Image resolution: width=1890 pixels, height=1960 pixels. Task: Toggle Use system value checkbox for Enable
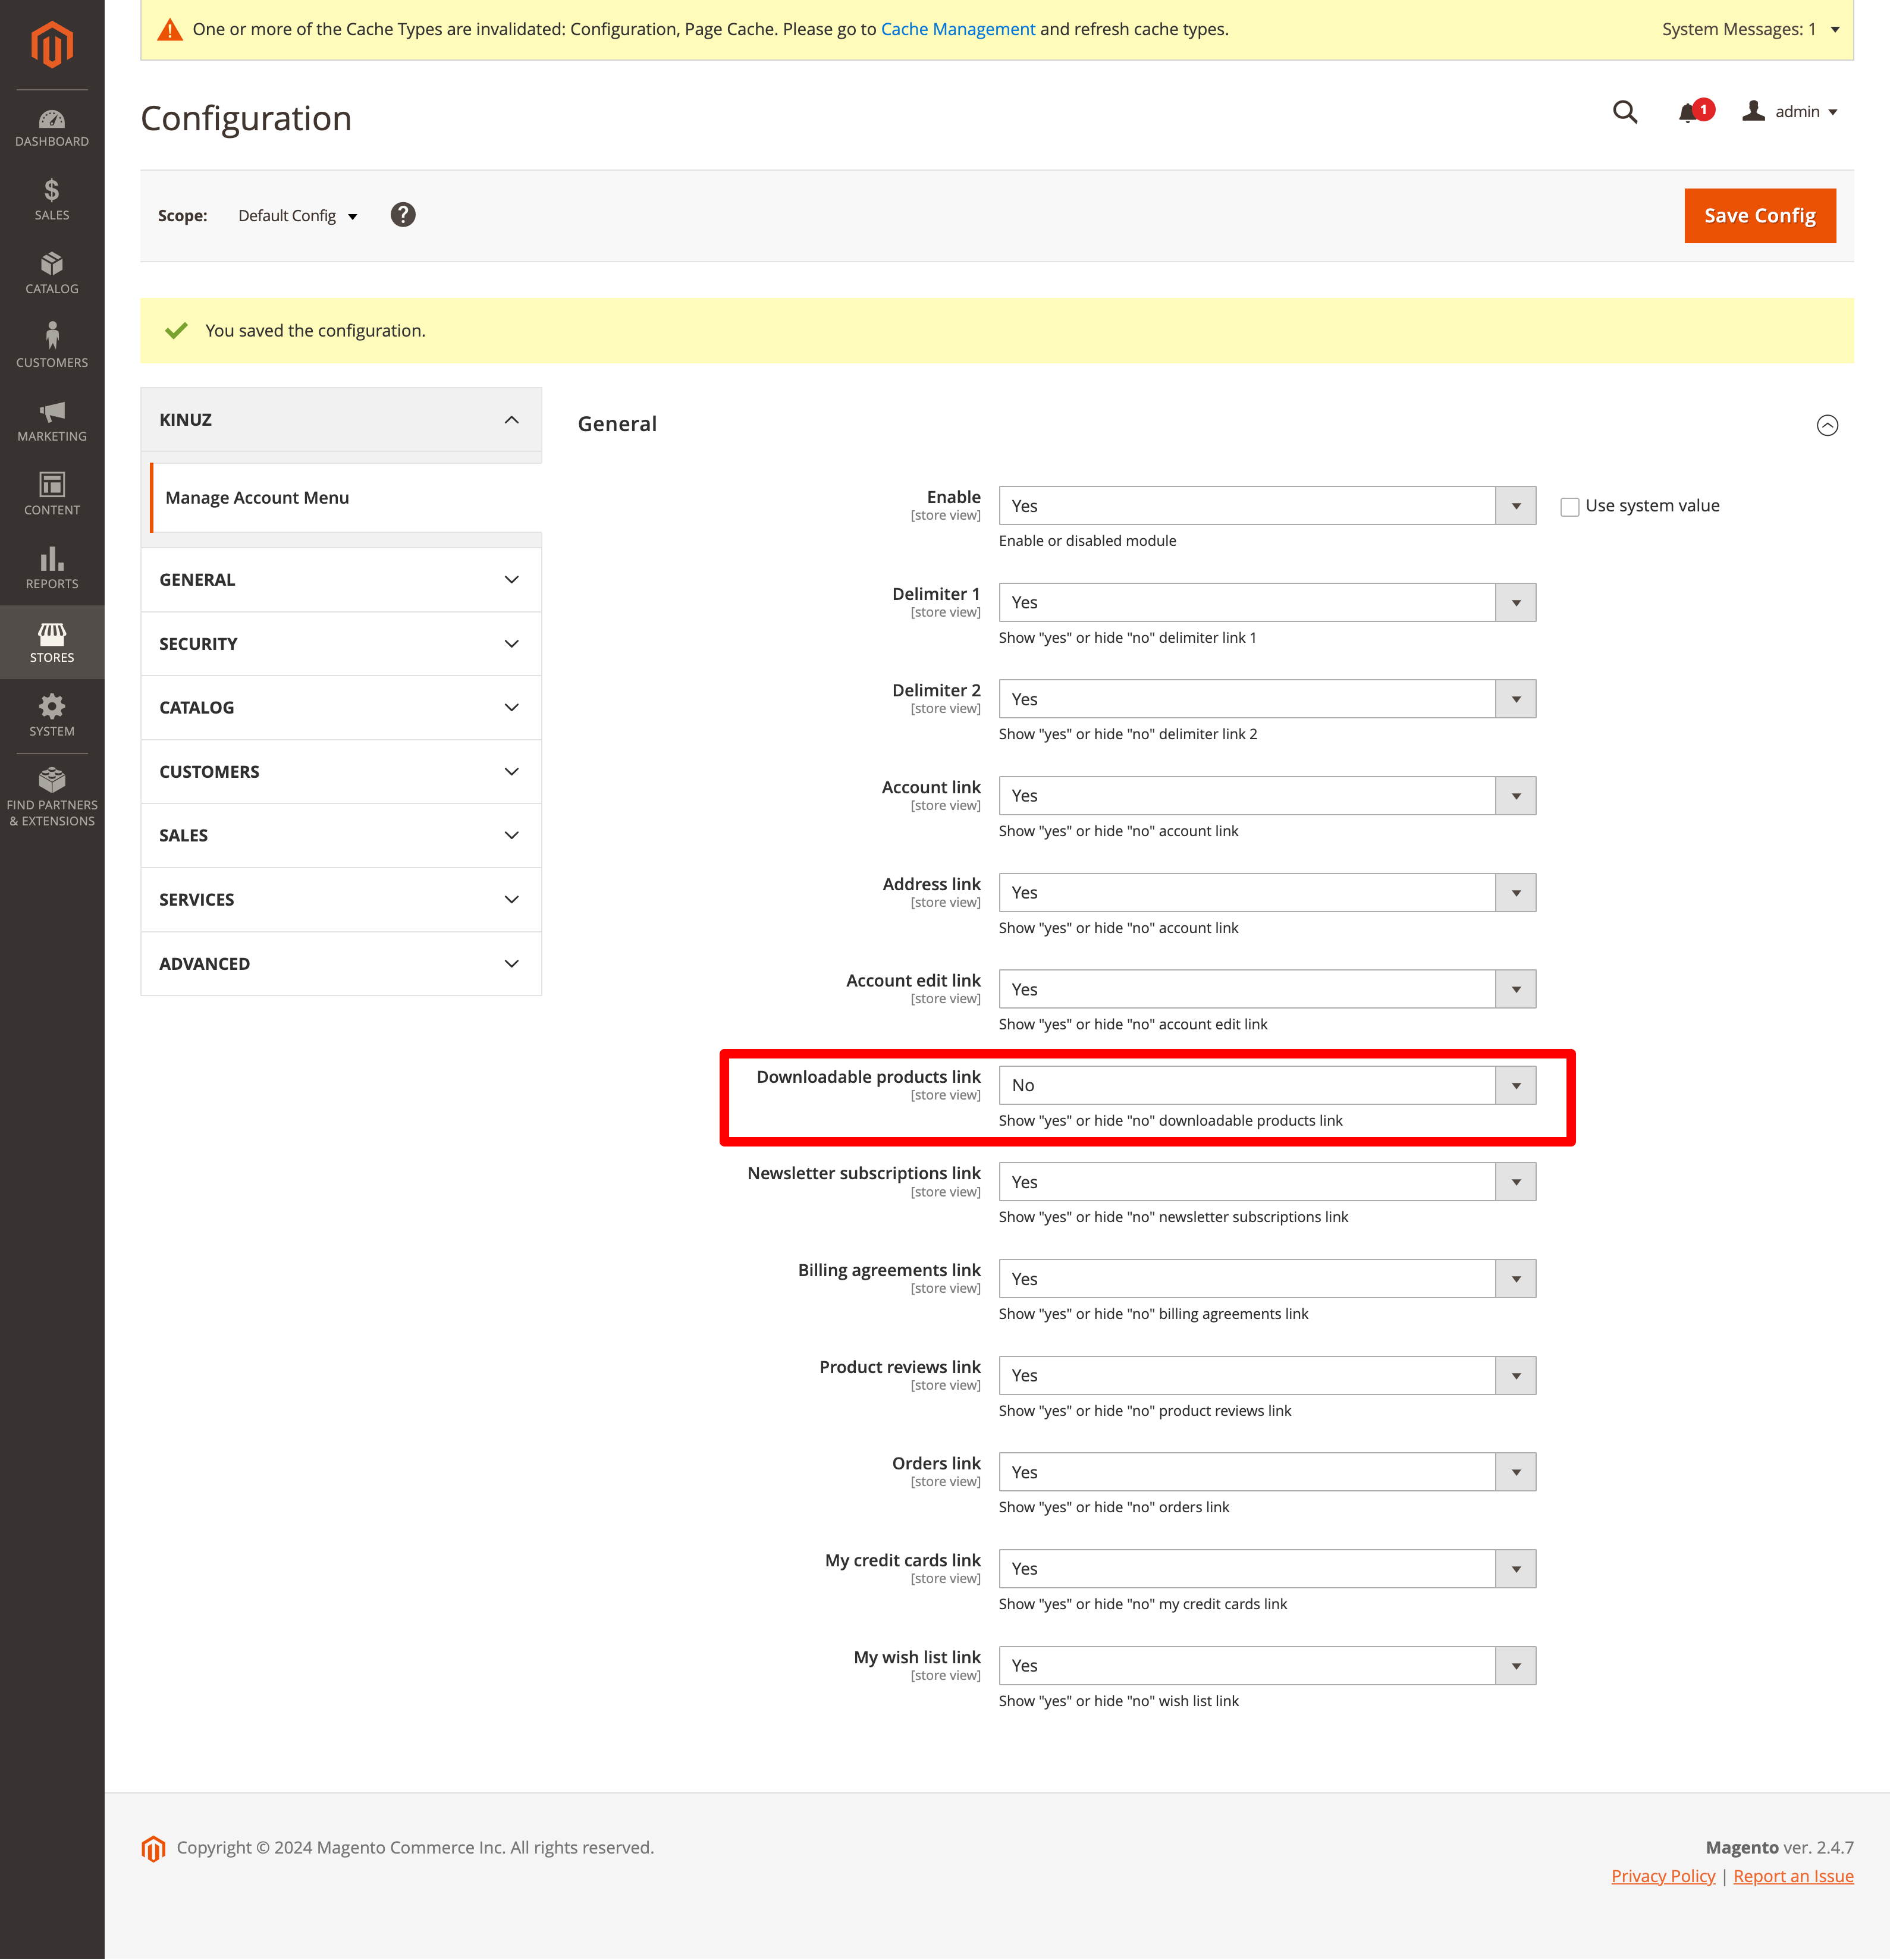1570,507
